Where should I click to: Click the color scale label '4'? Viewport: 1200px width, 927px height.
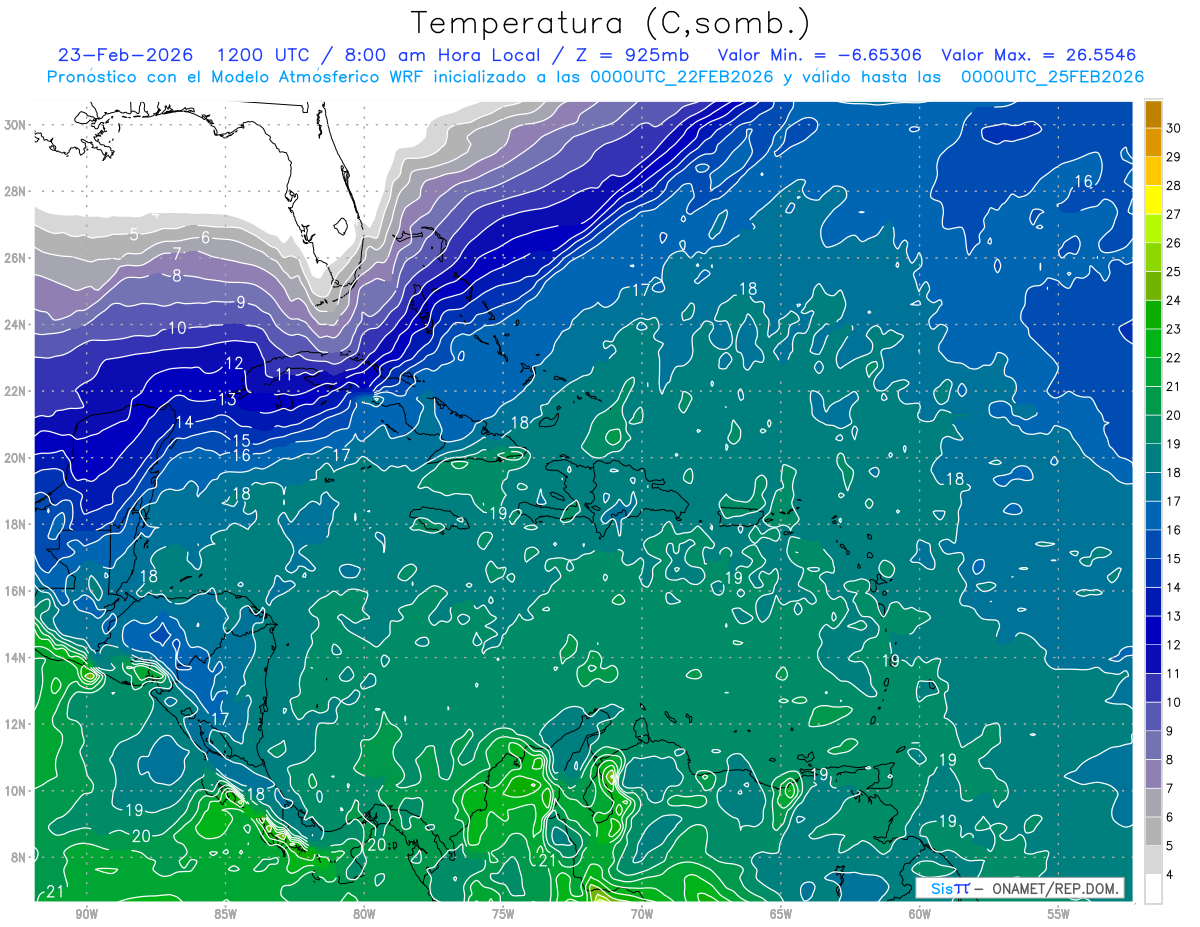[x=1170, y=875]
